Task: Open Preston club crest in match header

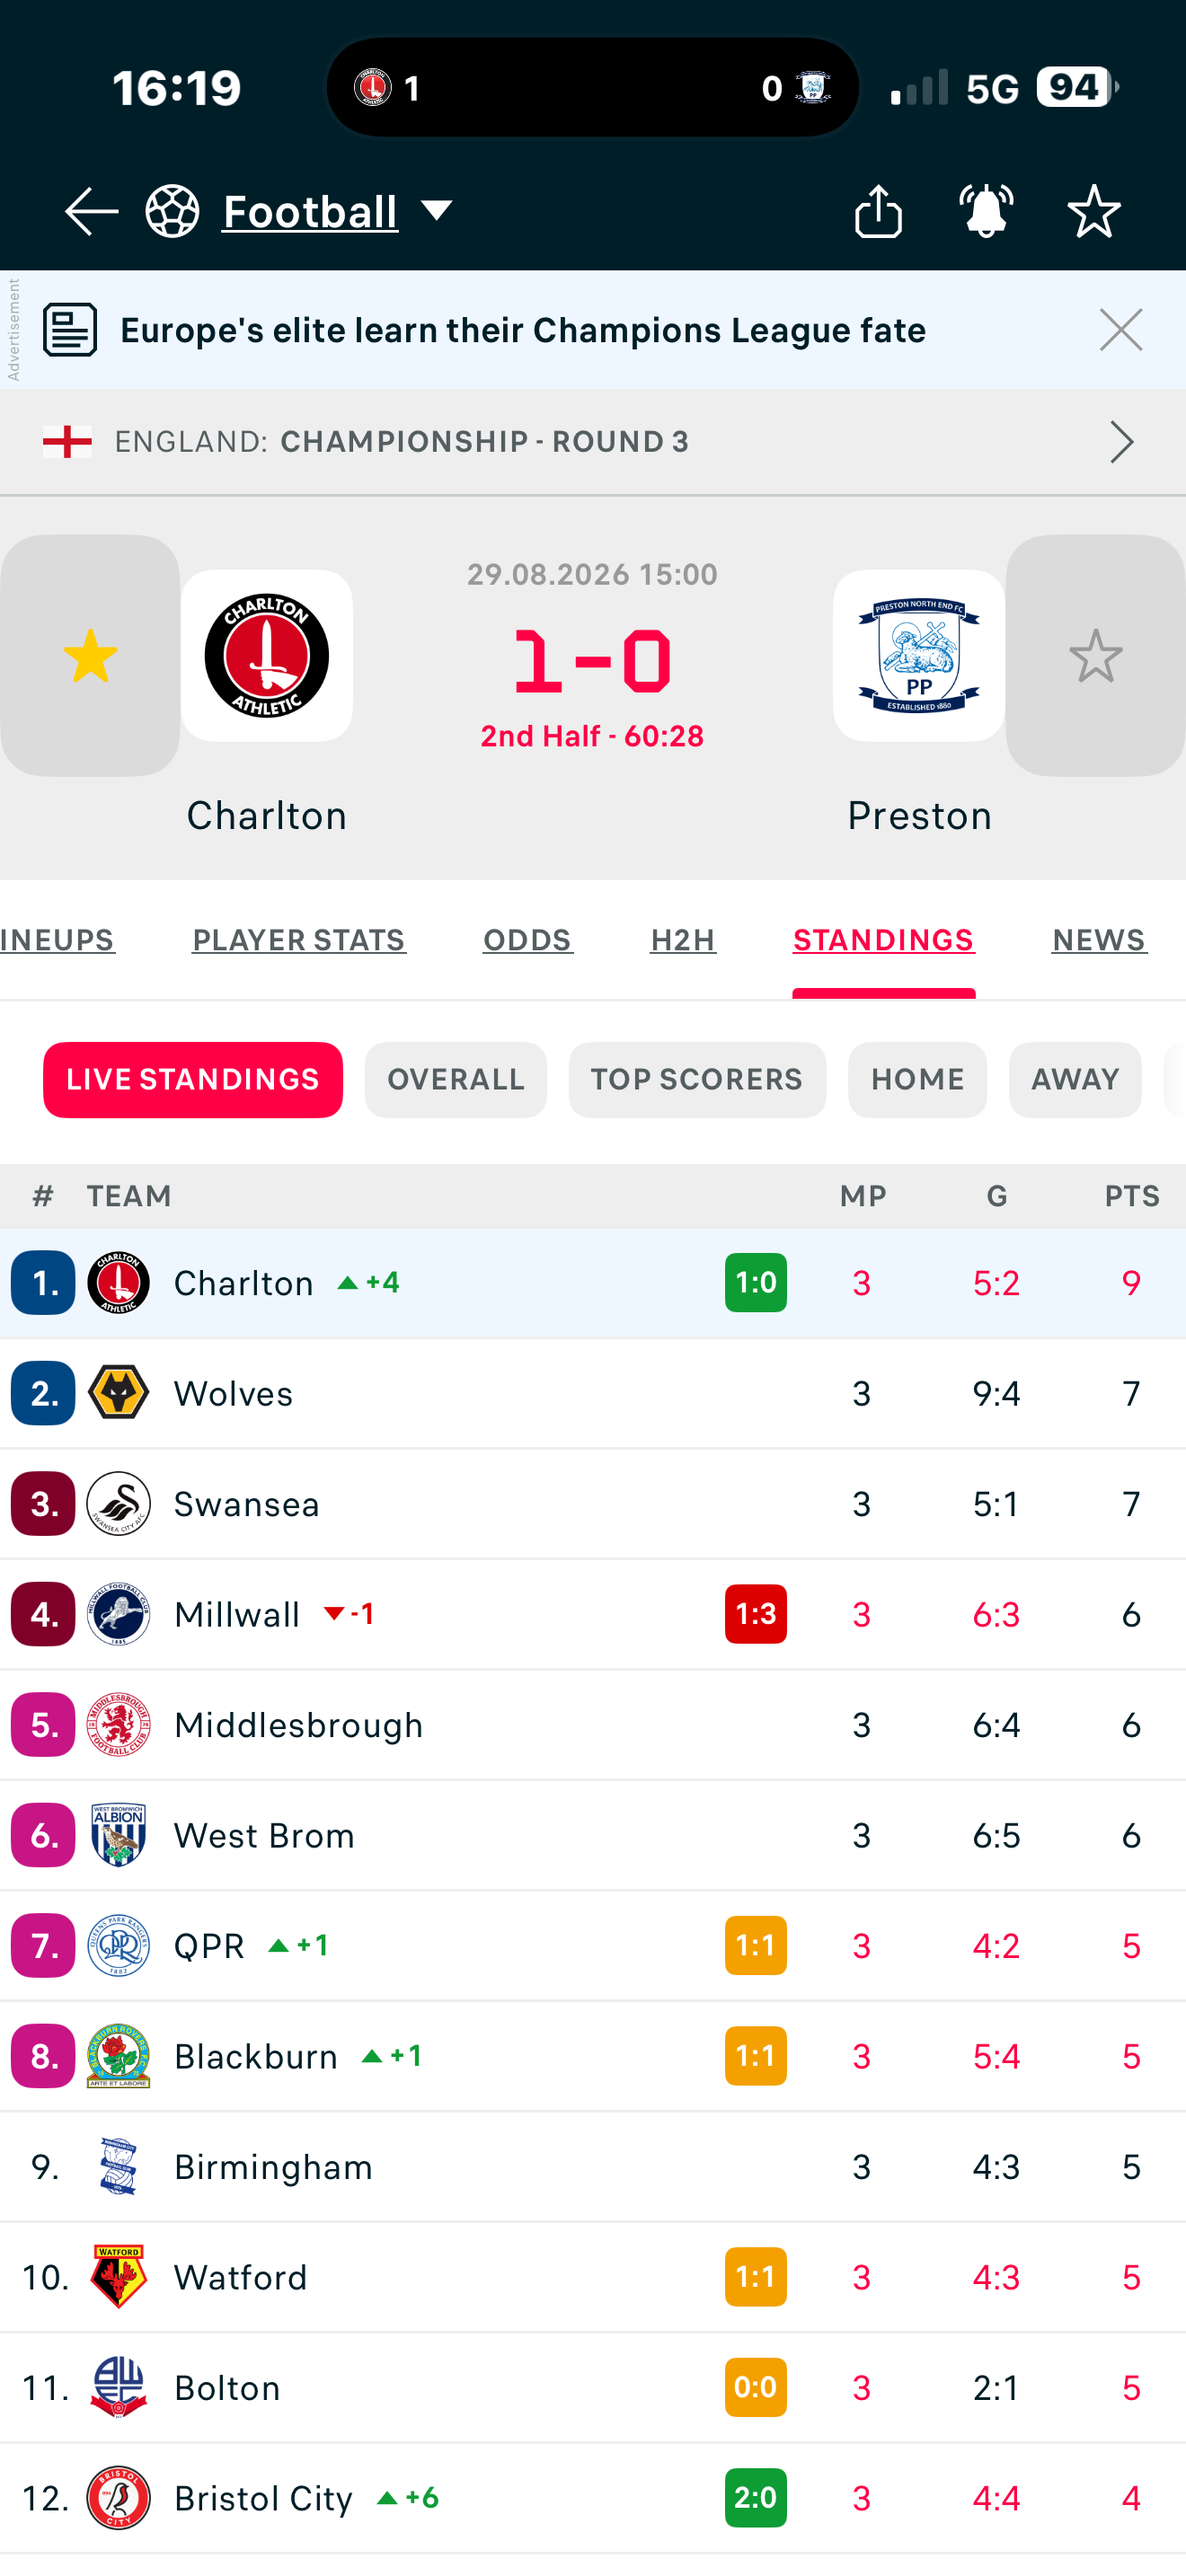Action: click(919, 655)
